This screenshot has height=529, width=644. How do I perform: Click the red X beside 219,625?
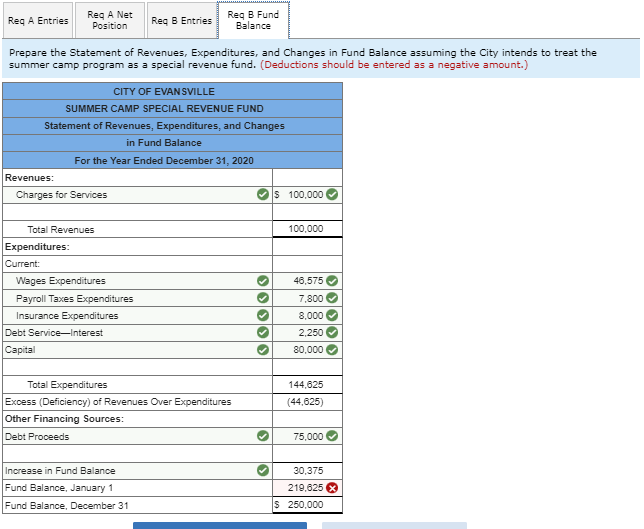pyautogui.click(x=332, y=488)
